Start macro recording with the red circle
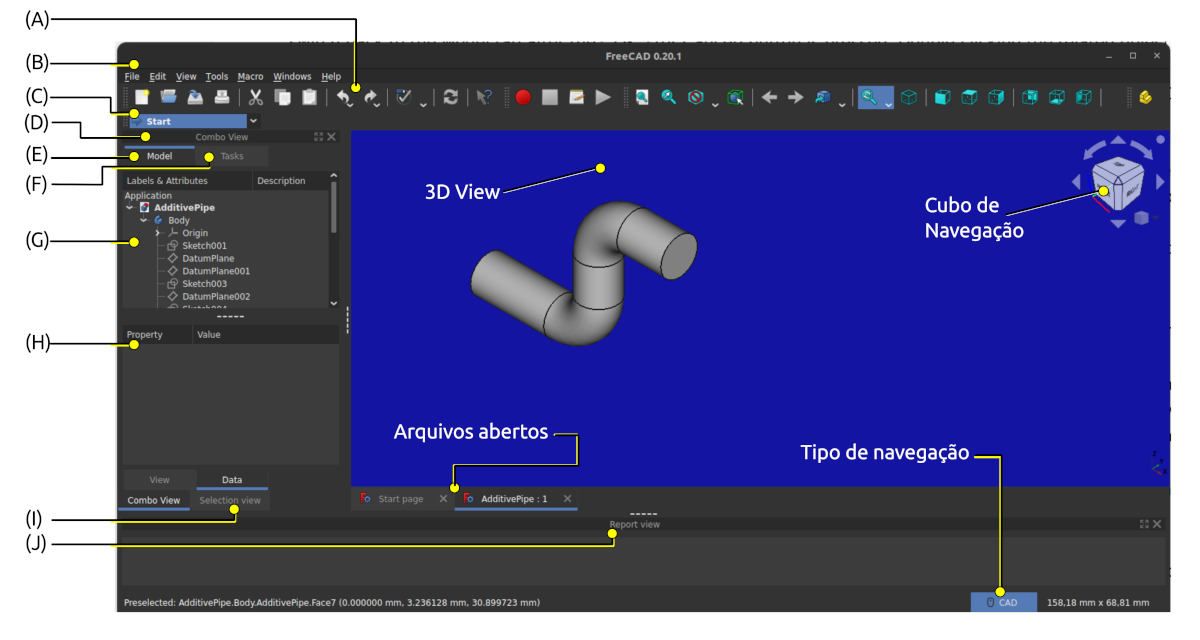 pos(523,97)
